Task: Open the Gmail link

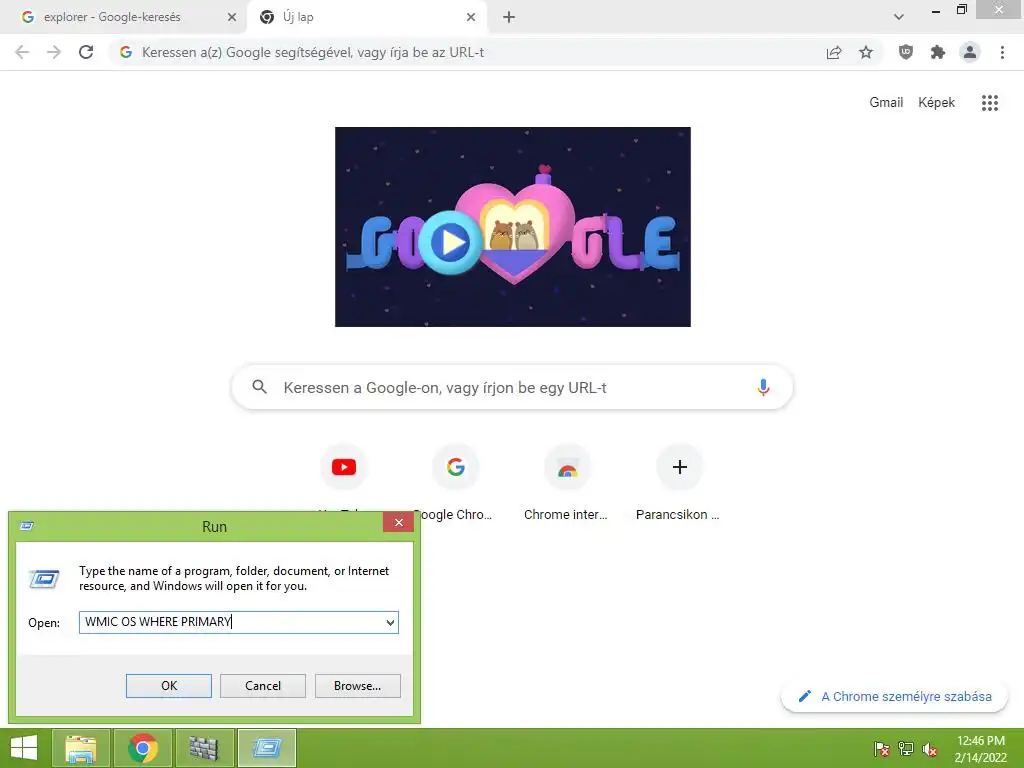Action: click(886, 103)
